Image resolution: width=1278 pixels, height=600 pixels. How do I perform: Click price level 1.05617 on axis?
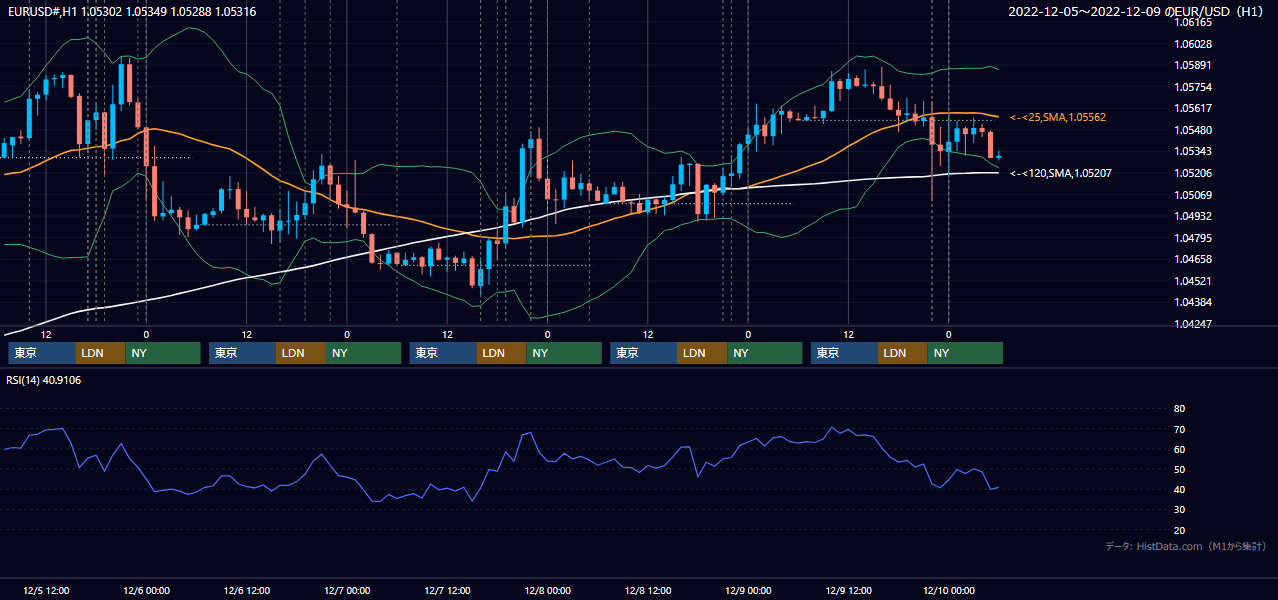[1192, 108]
